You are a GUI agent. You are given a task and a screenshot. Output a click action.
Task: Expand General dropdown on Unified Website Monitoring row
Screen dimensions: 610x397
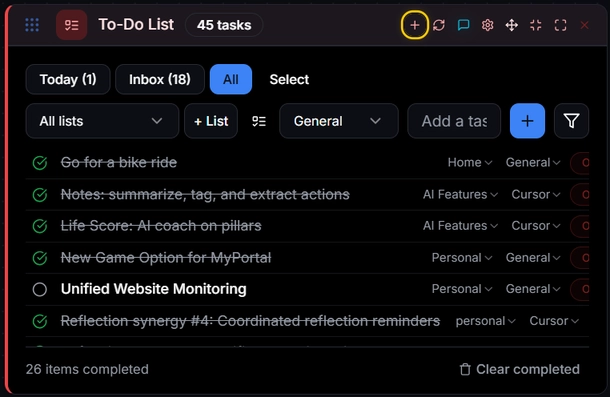click(533, 289)
